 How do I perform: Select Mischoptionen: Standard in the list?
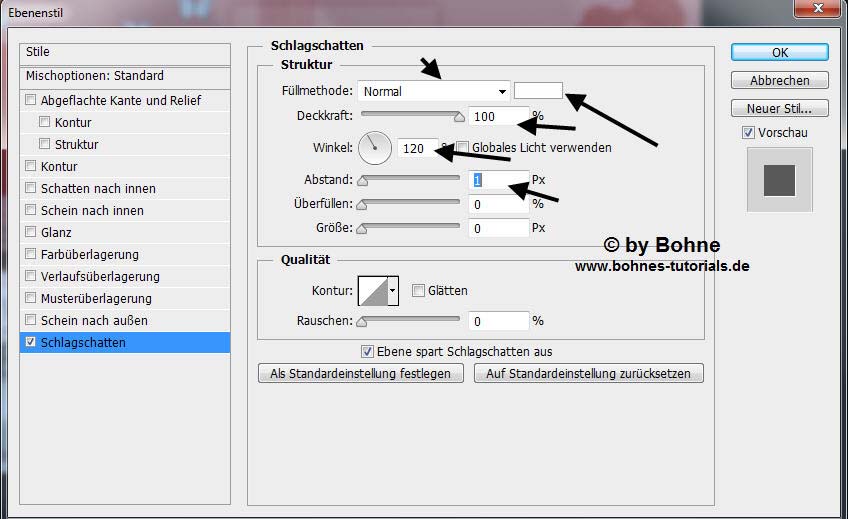pyautogui.click(x=95, y=76)
